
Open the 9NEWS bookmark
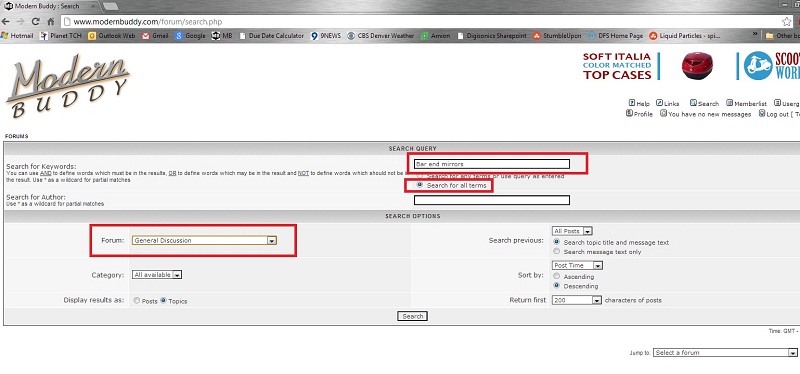326,36
